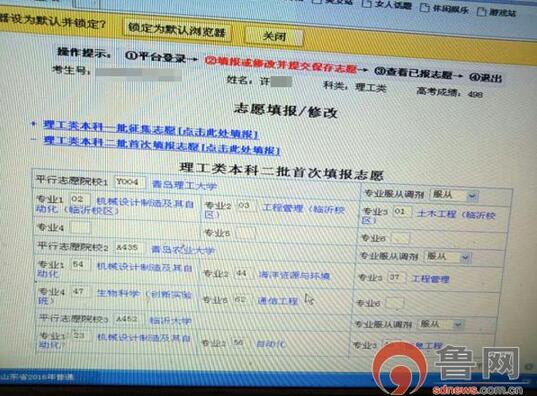Viewport: 537px width, 396px height.
Task: Click 自动化 major text
Action: coord(271,344)
